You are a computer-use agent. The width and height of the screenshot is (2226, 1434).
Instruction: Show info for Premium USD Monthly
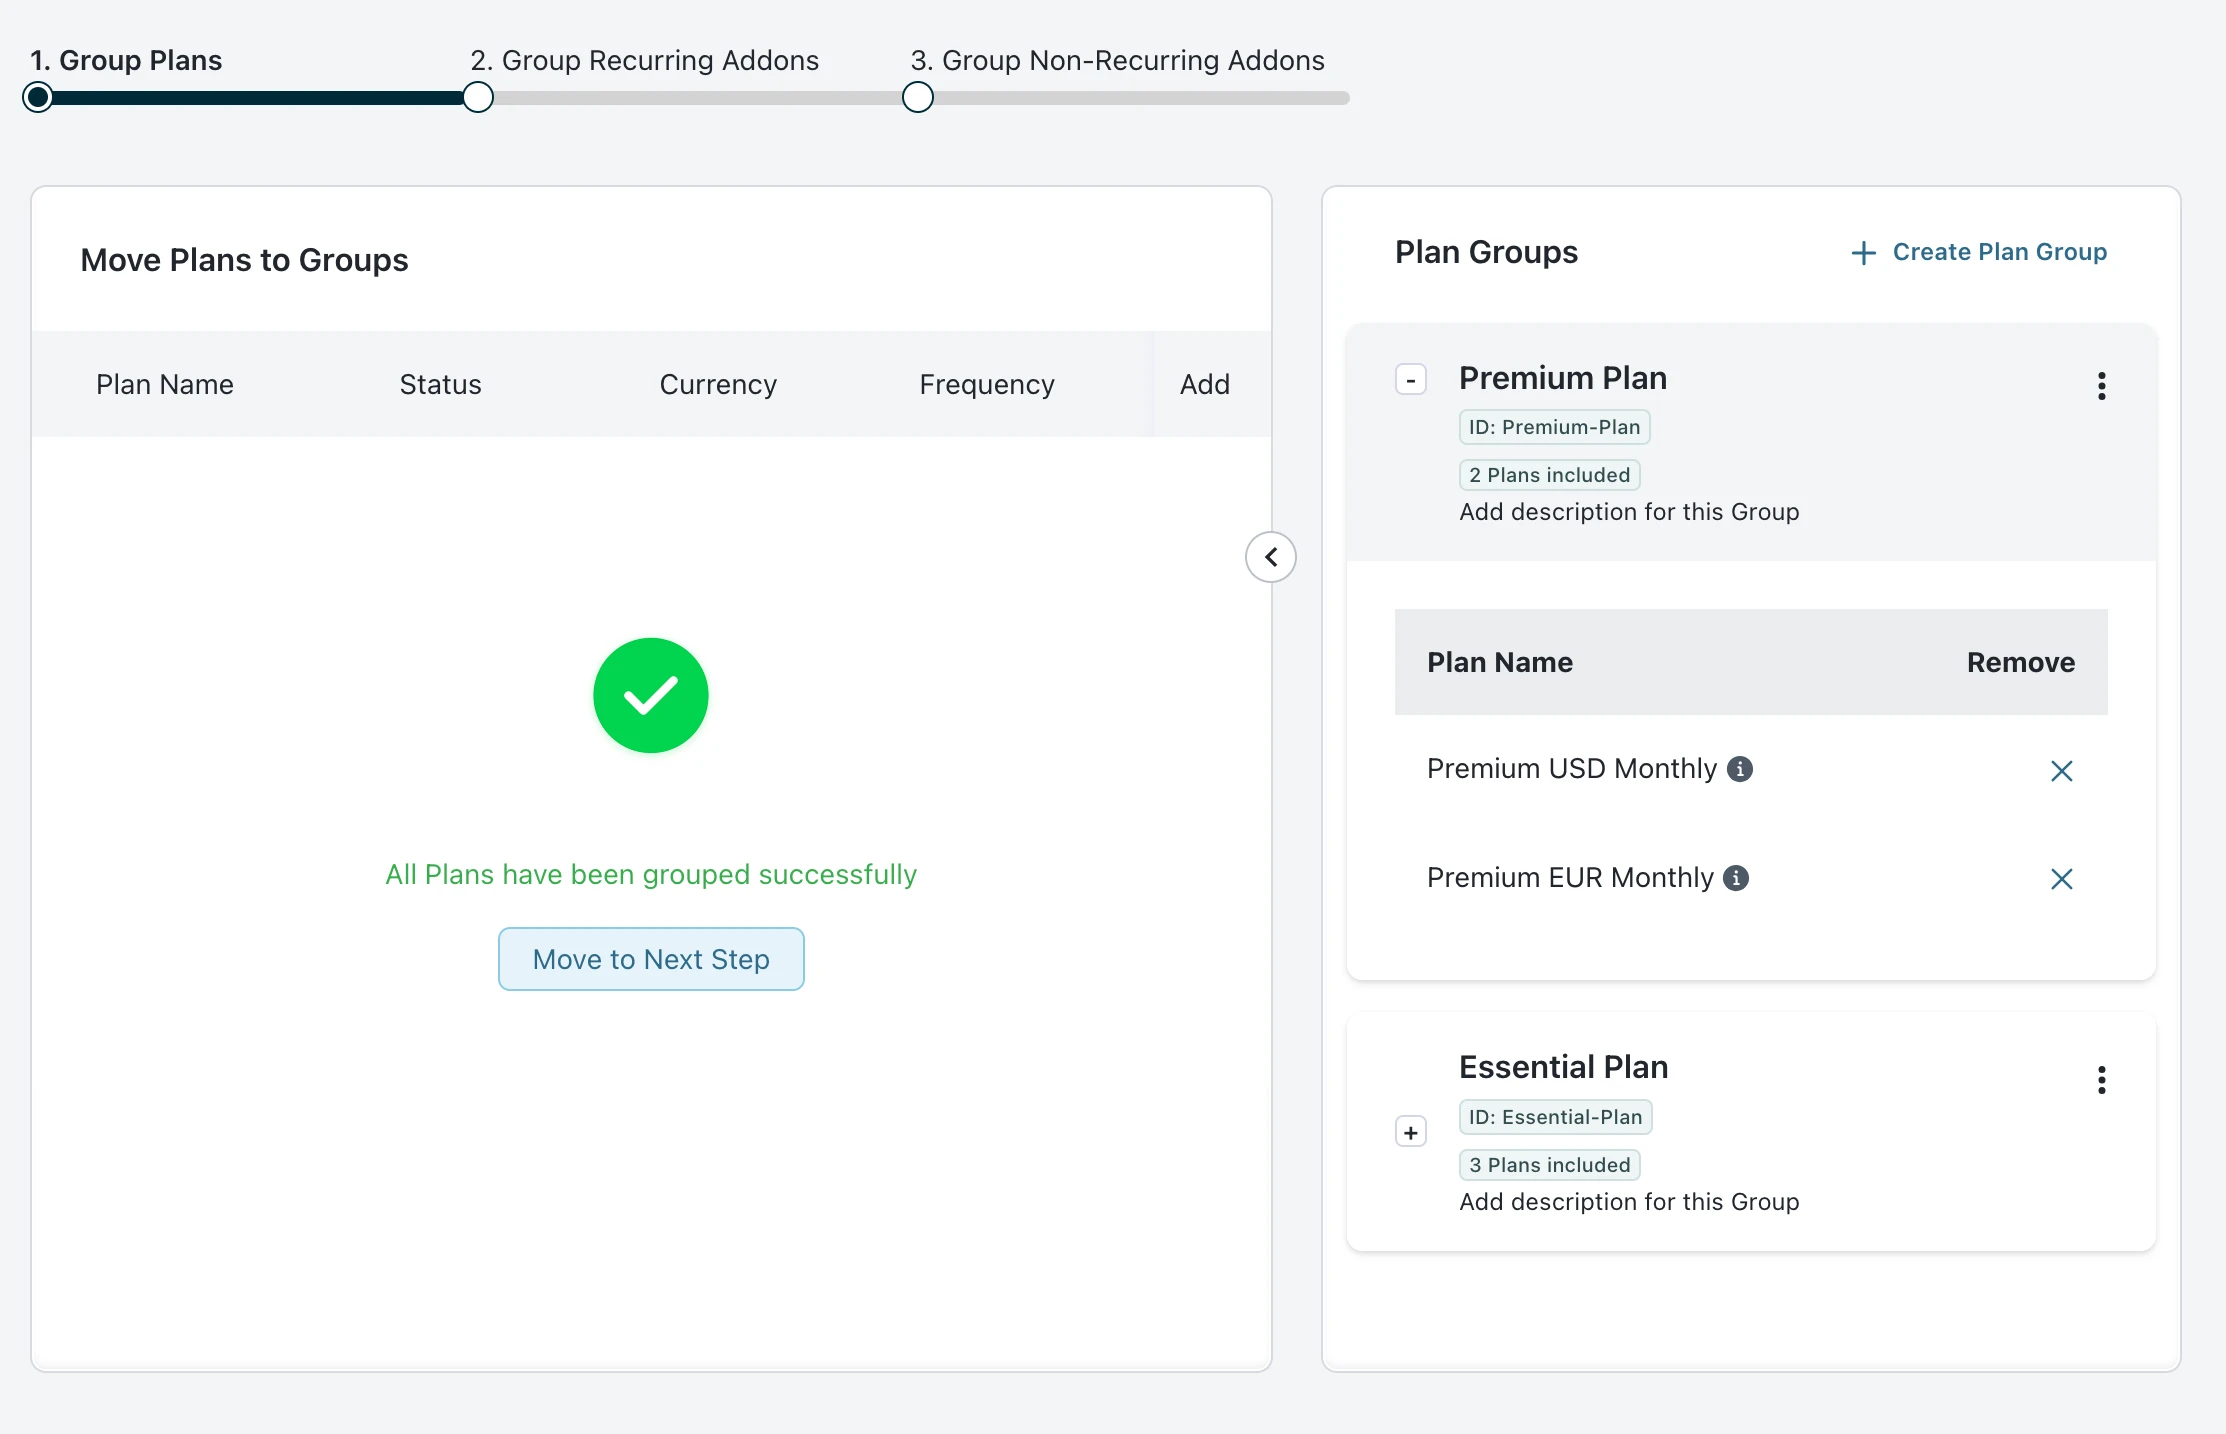click(x=1740, y=769)
